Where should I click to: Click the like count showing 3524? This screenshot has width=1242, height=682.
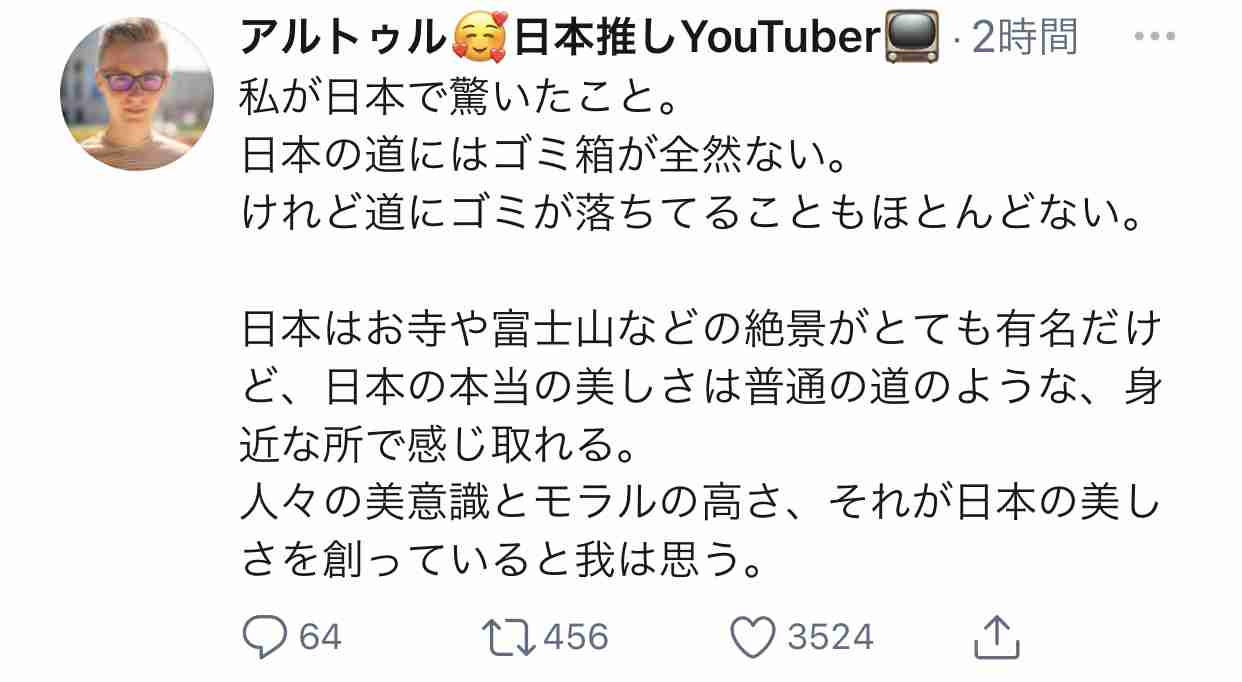tap(828, 633)
